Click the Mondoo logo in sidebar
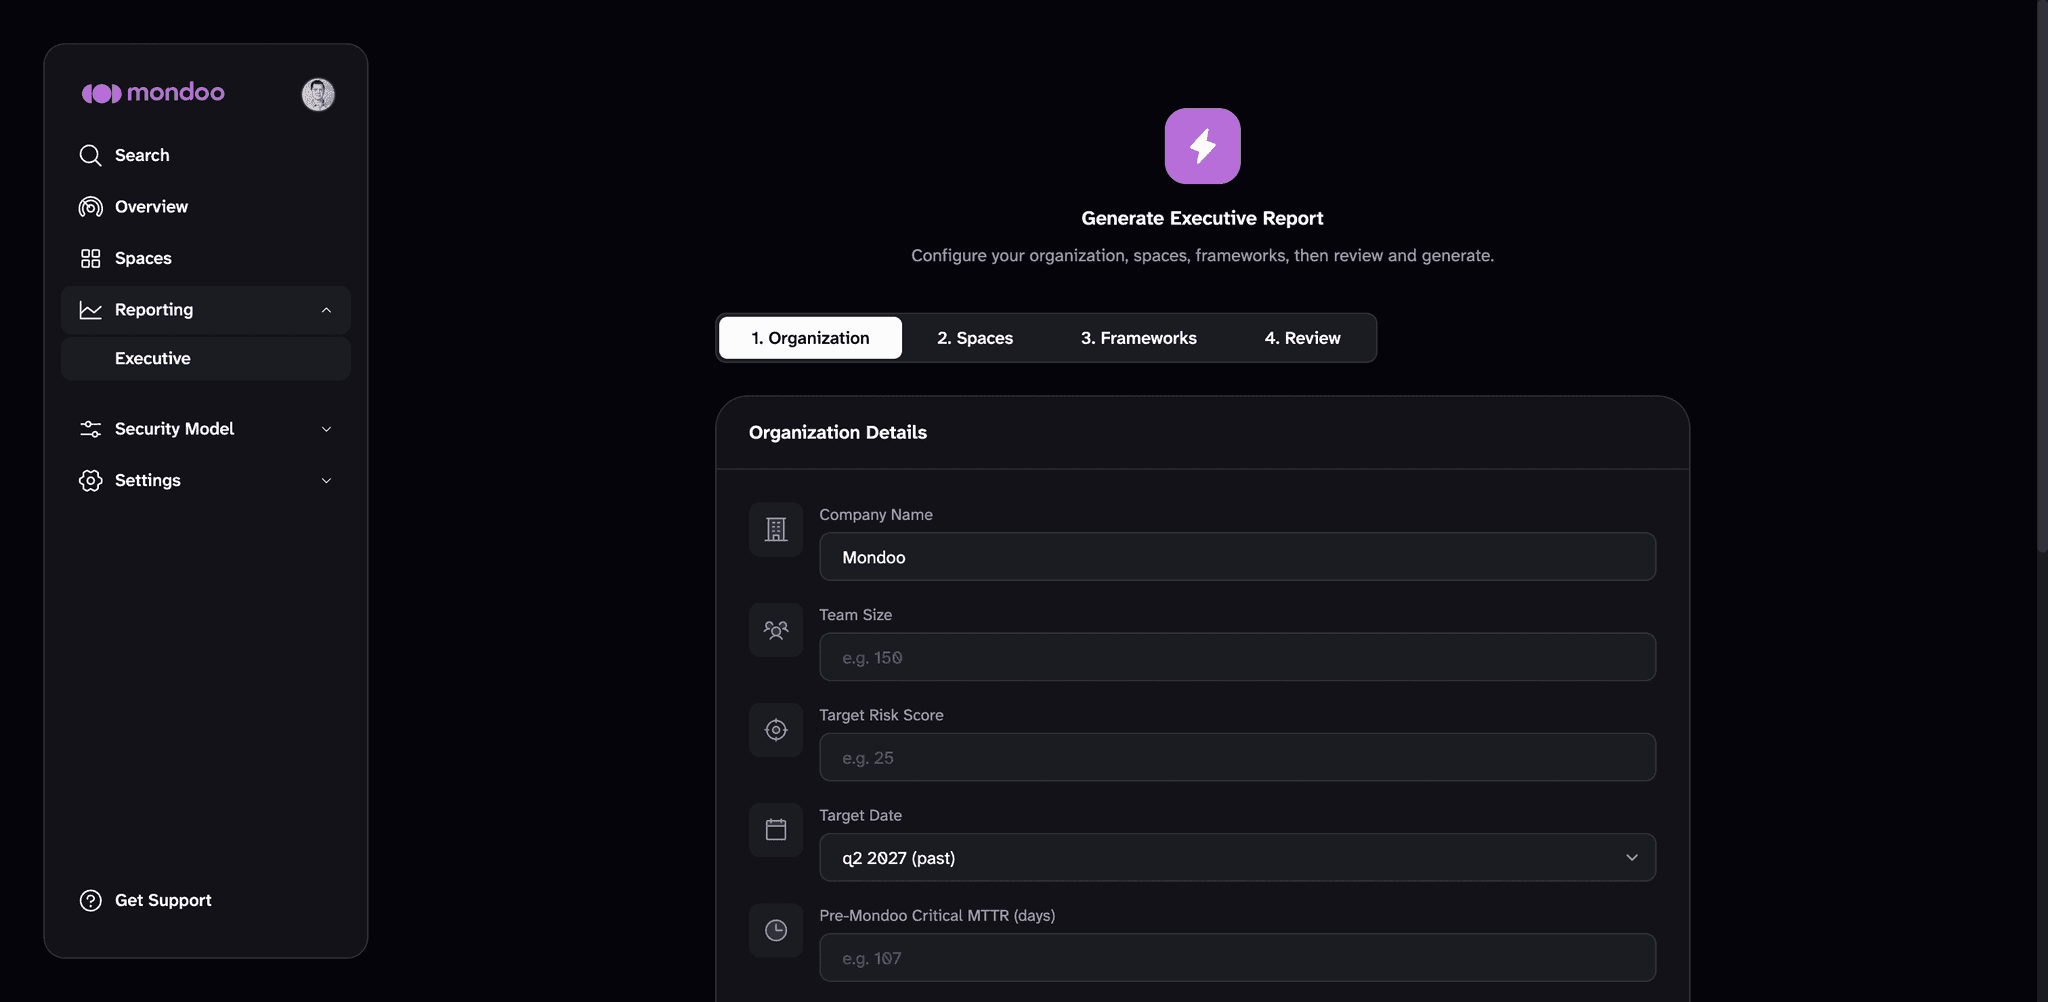 tap(153, 93)
